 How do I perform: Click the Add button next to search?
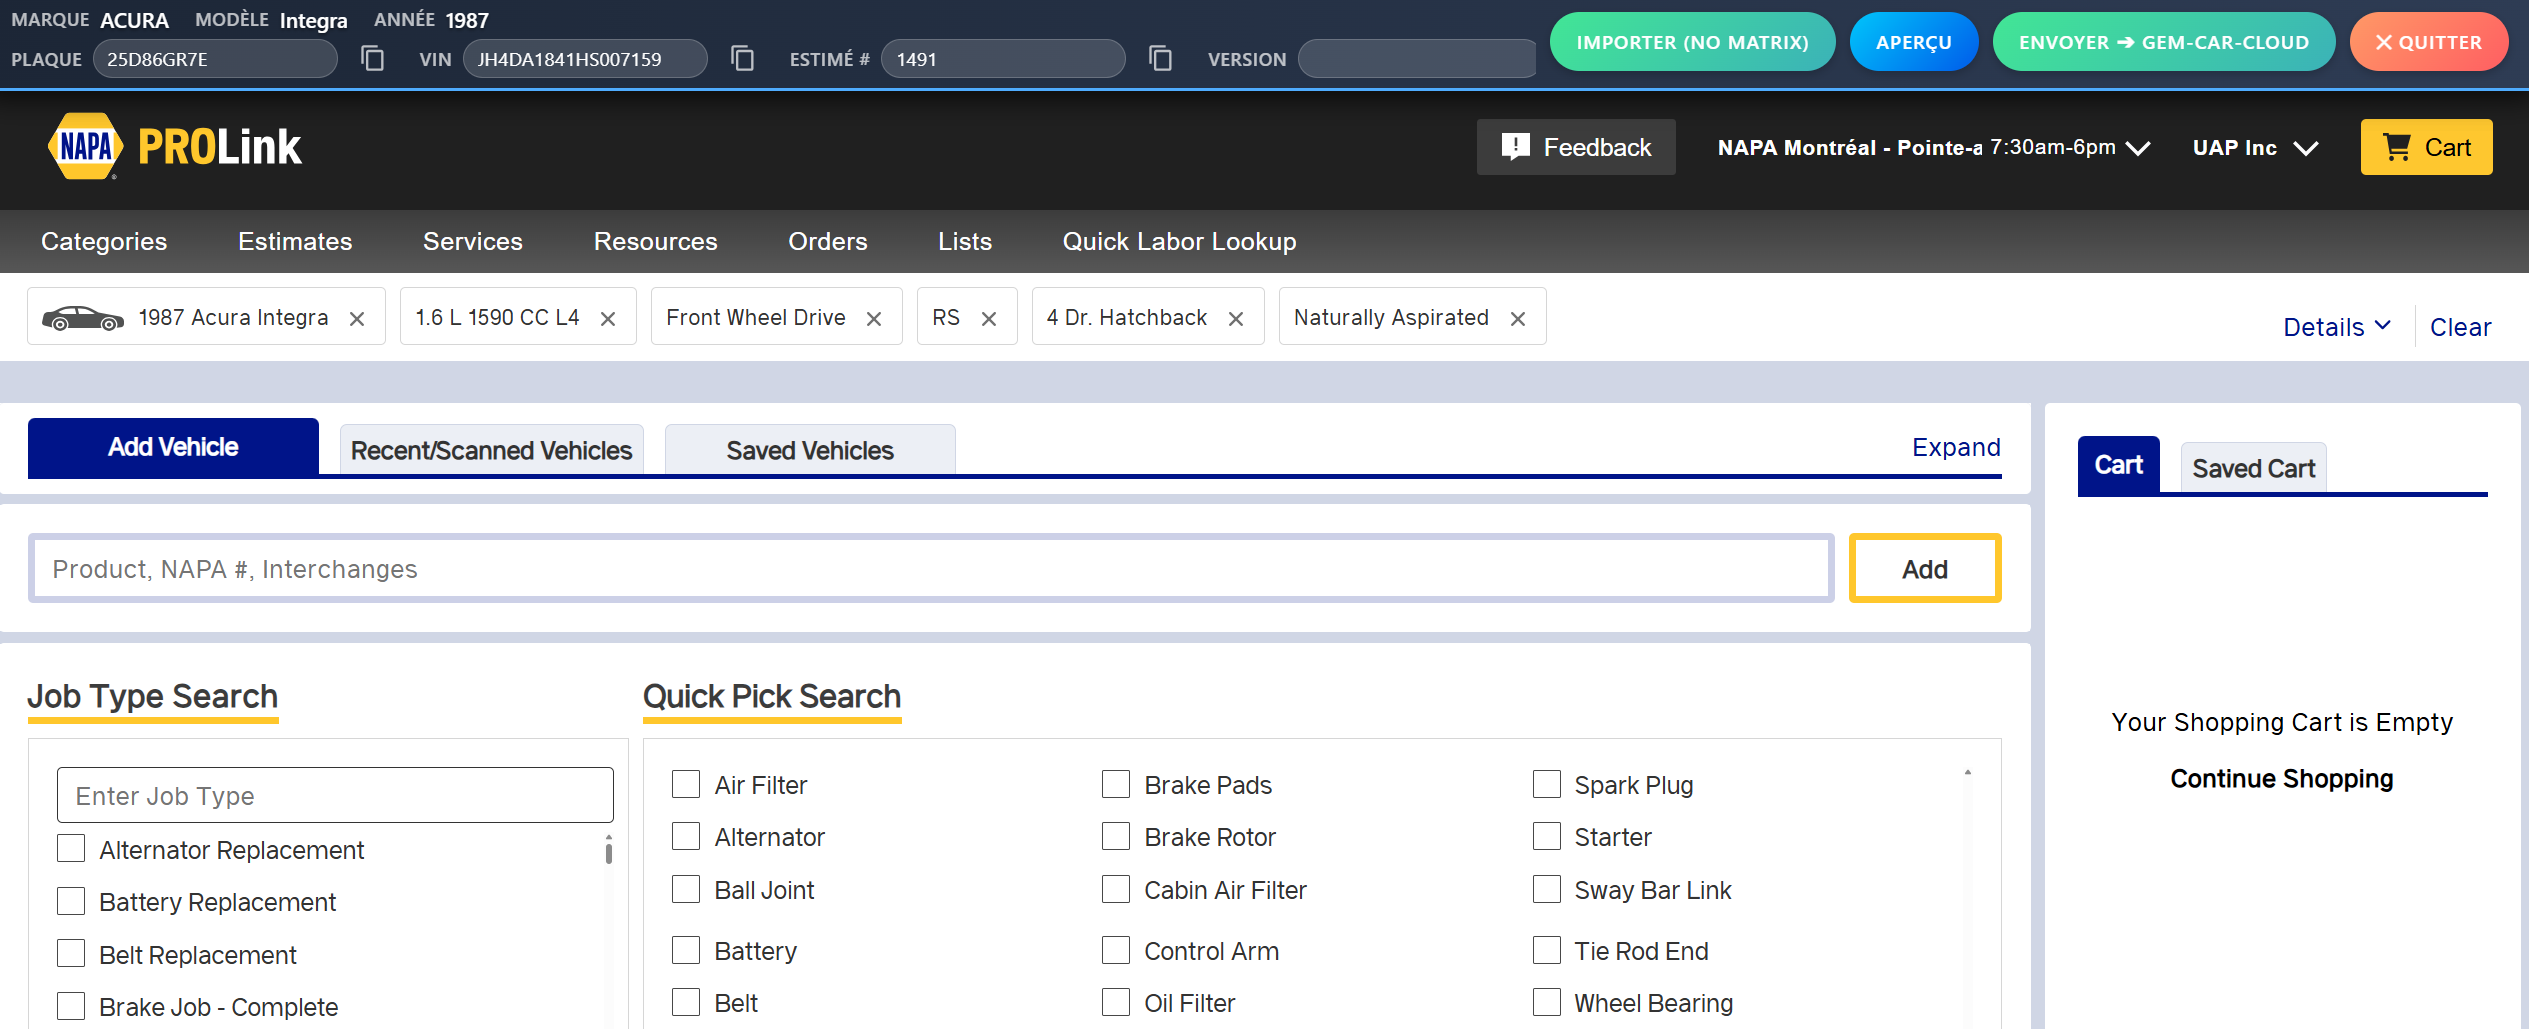pyautogui.click(x=1925, y=569)
